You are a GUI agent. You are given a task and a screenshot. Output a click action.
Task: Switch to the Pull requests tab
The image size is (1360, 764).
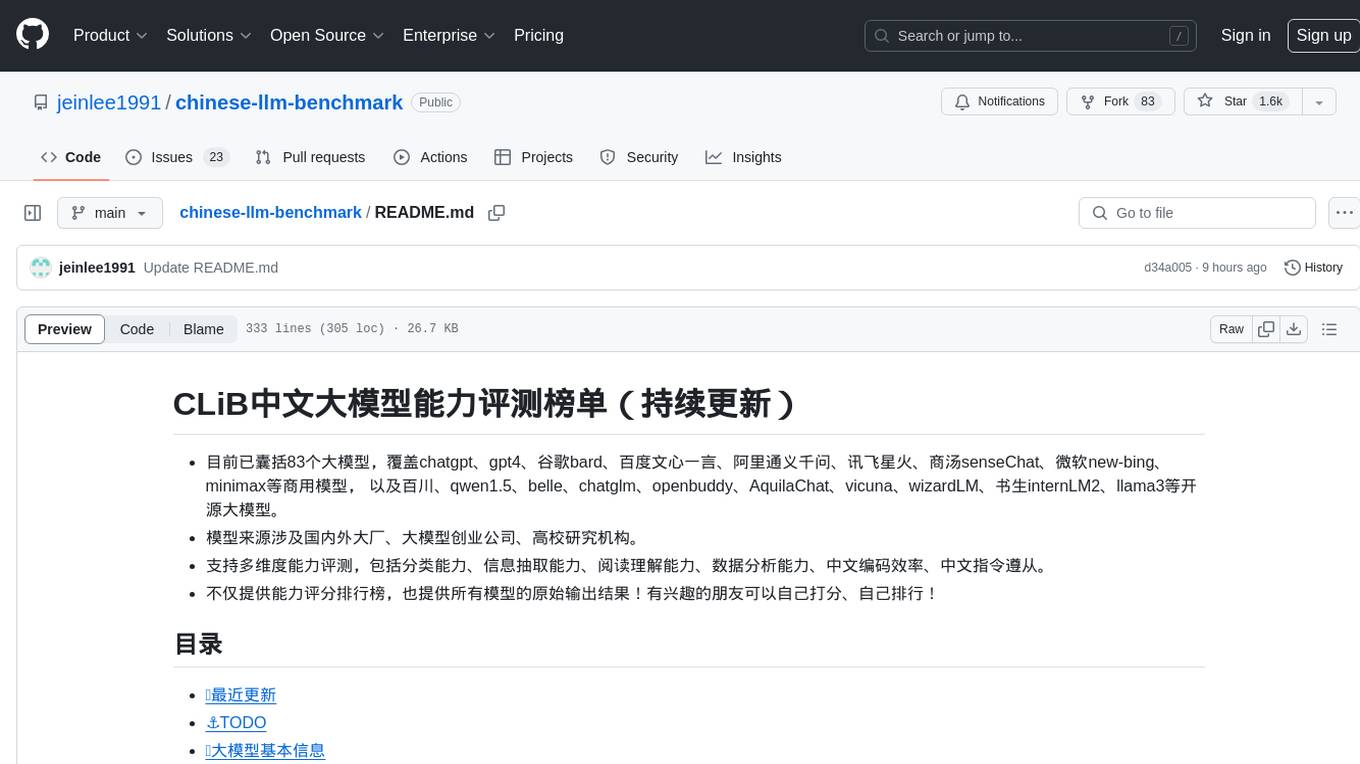(x=310, y=157)
